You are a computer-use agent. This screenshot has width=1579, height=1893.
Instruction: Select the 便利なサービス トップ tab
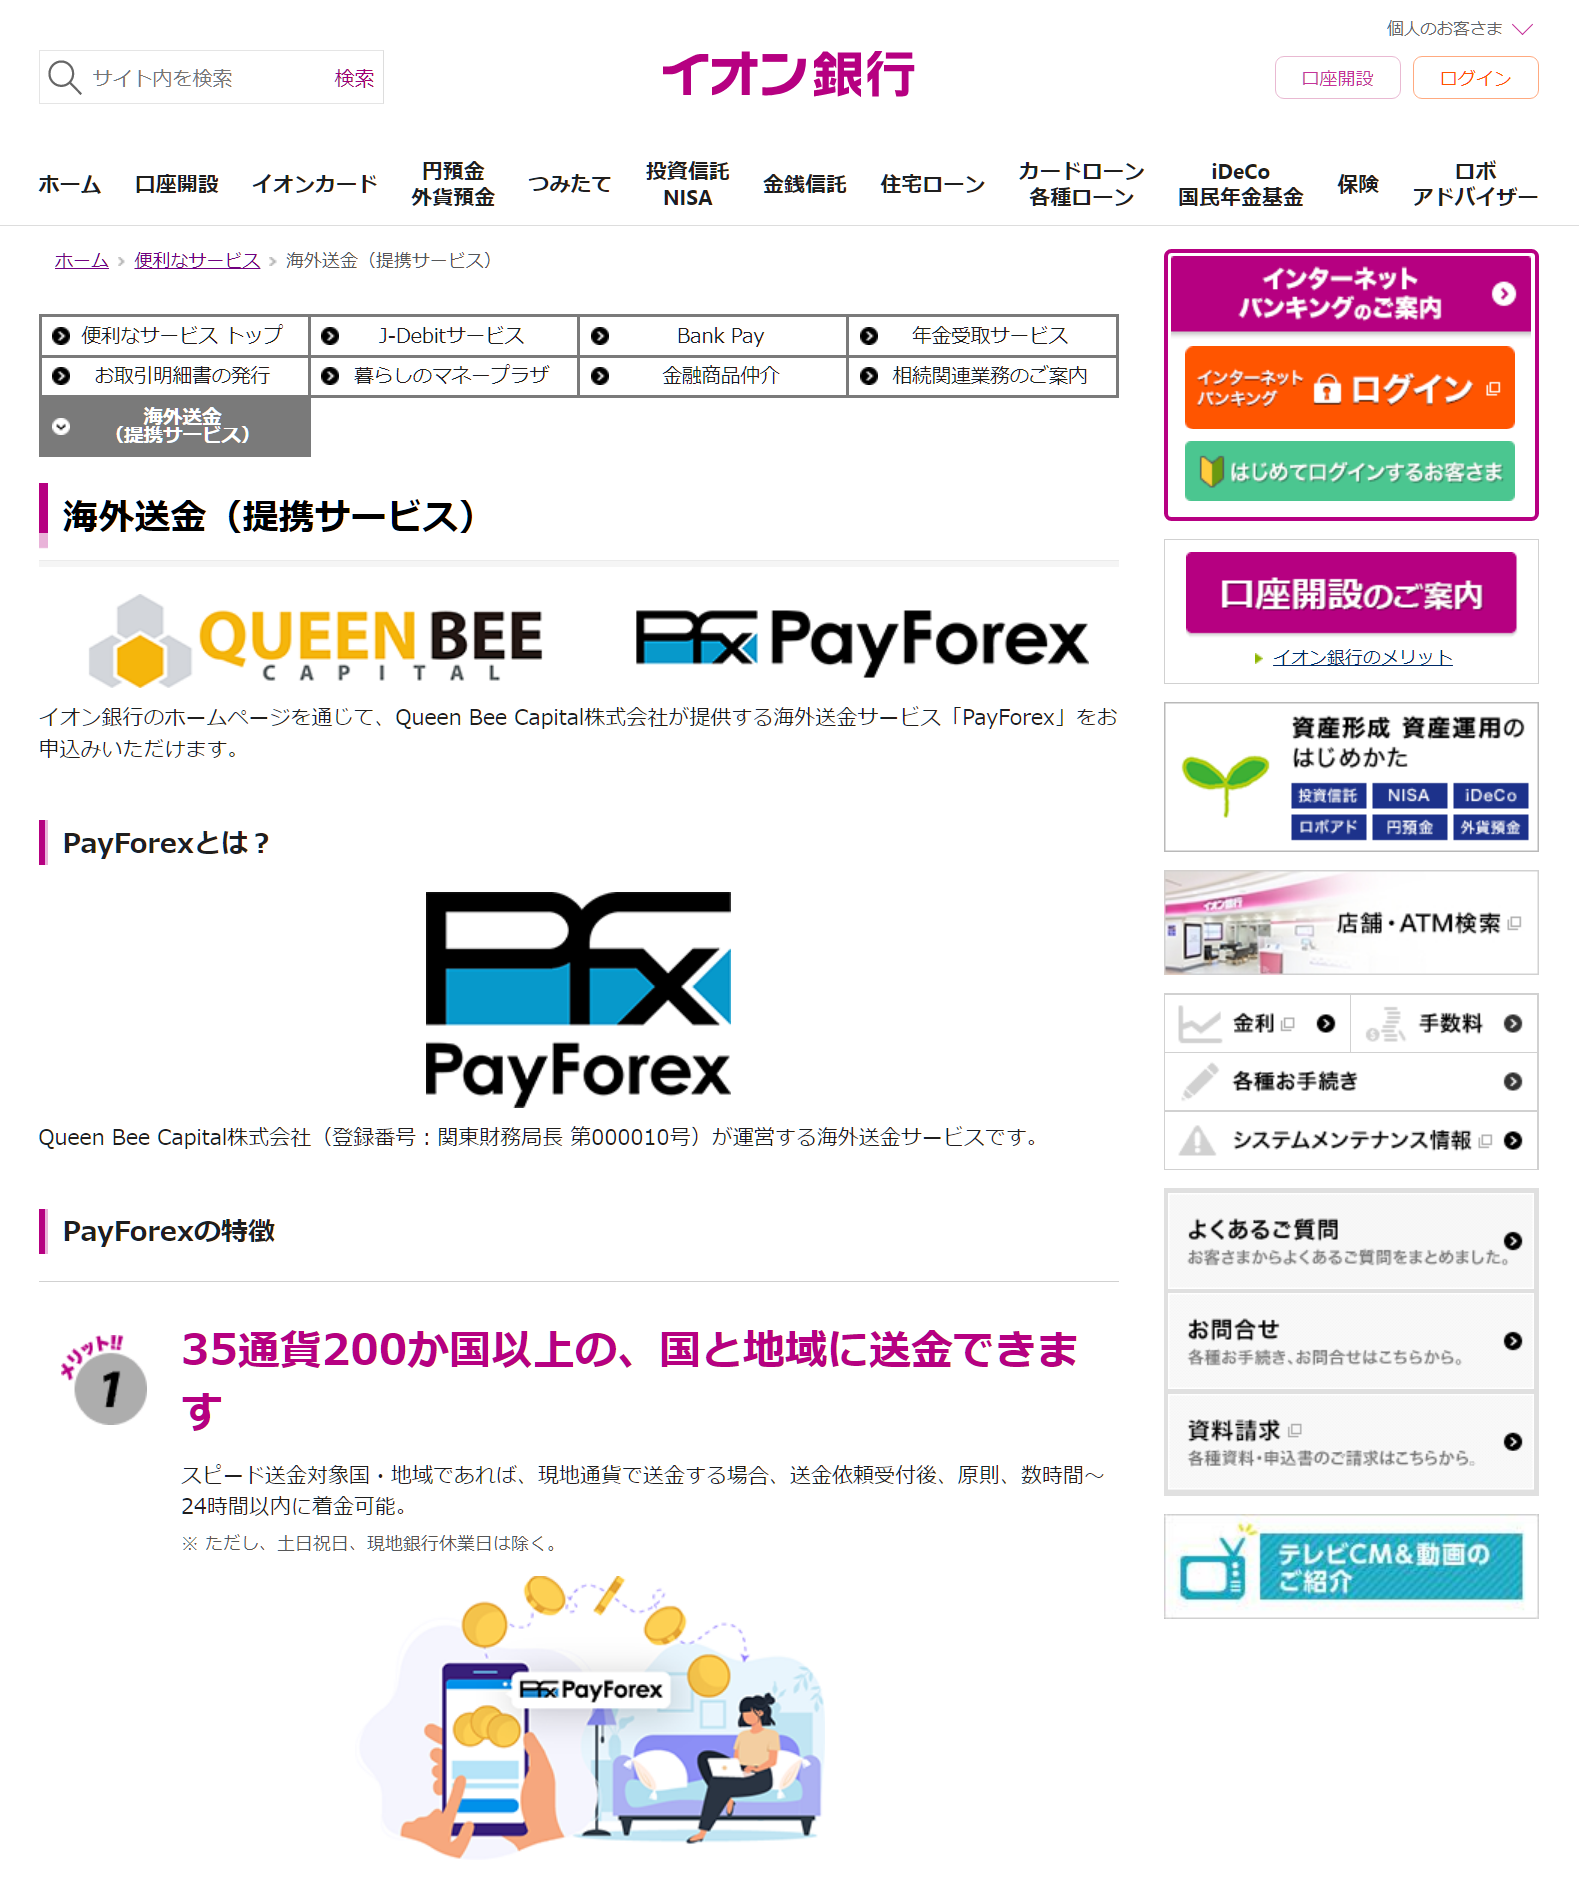click(x=175, y=336)
